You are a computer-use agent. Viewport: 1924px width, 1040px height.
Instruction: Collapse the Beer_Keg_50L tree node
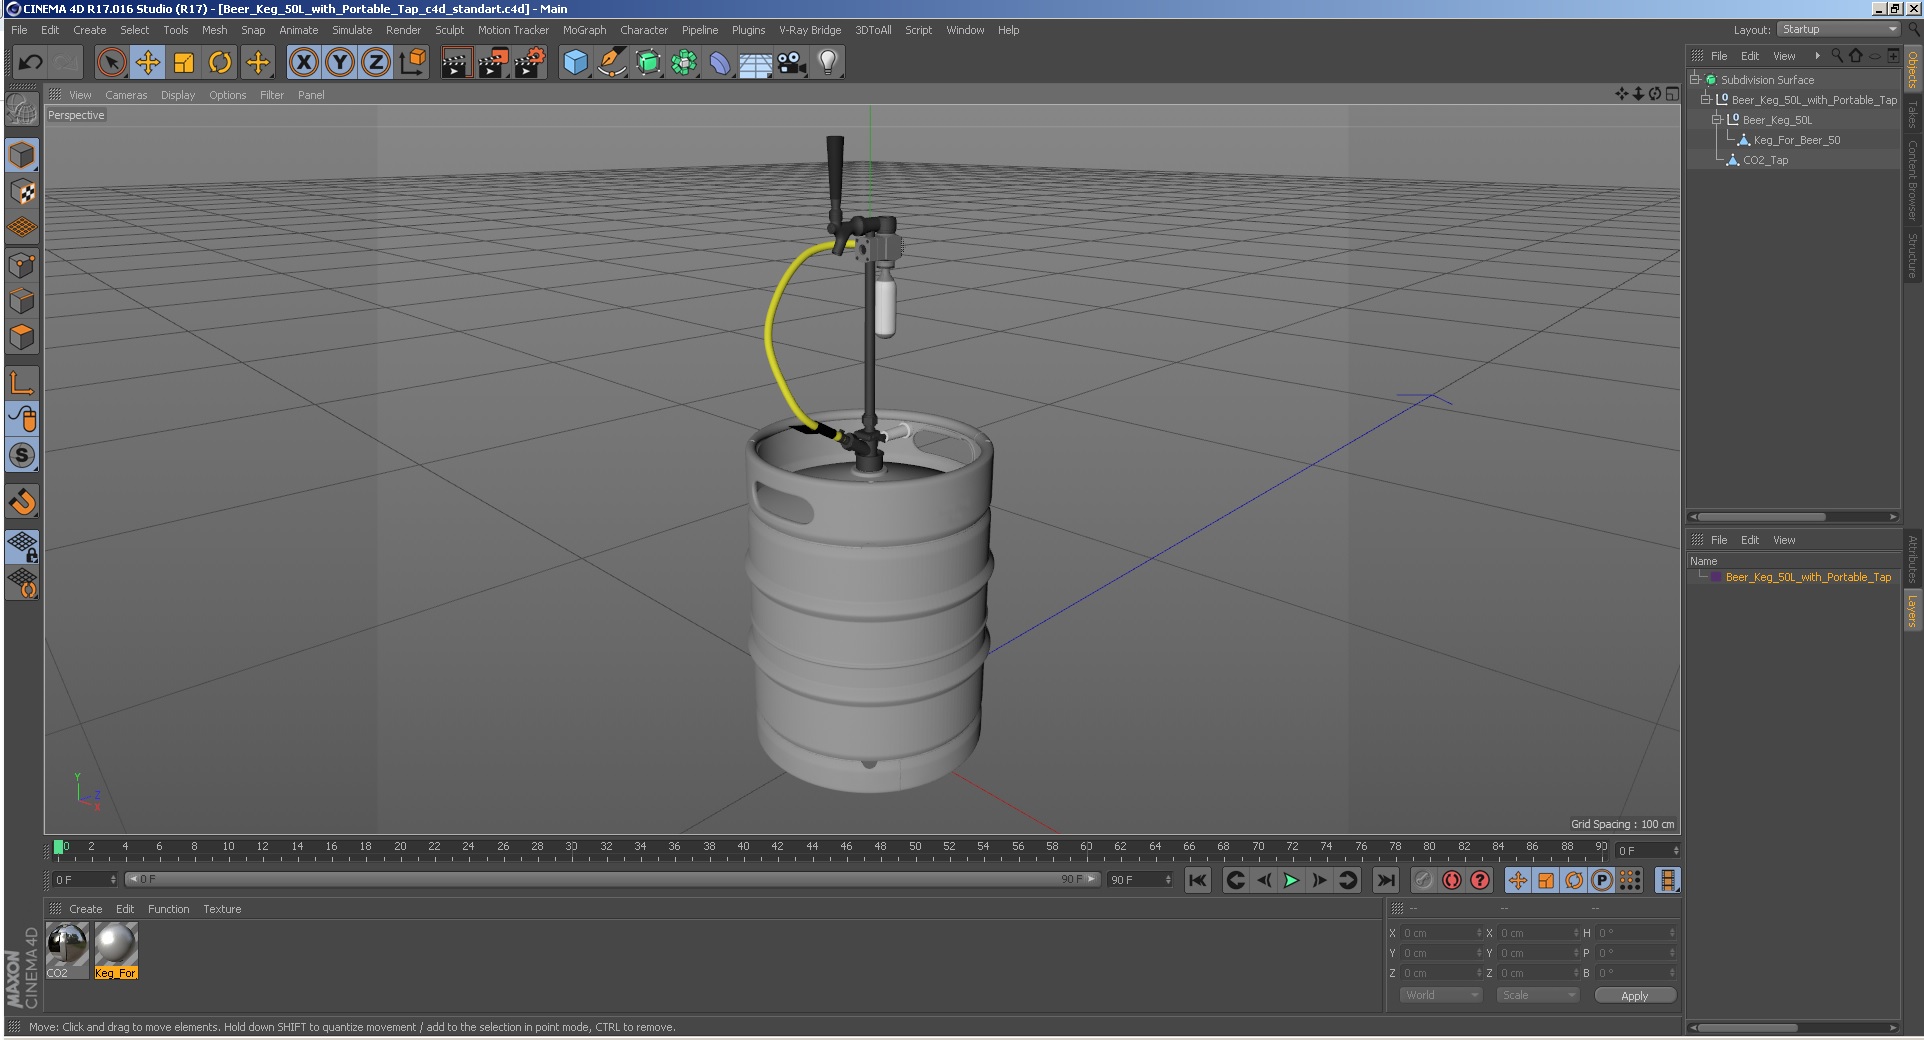[x=1717, y=120]
